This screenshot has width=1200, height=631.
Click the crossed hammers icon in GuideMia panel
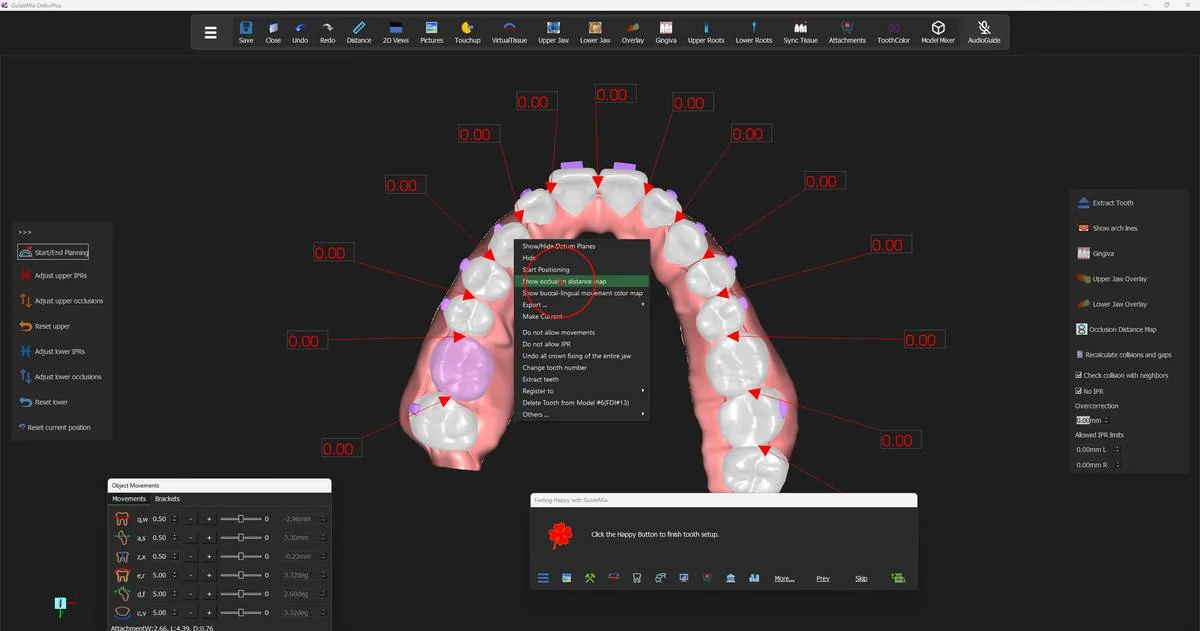590,578
